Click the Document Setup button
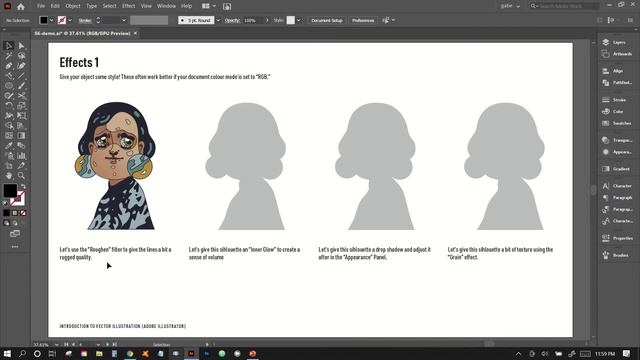The height and width of the screenshot is (360, 640). 327,20
